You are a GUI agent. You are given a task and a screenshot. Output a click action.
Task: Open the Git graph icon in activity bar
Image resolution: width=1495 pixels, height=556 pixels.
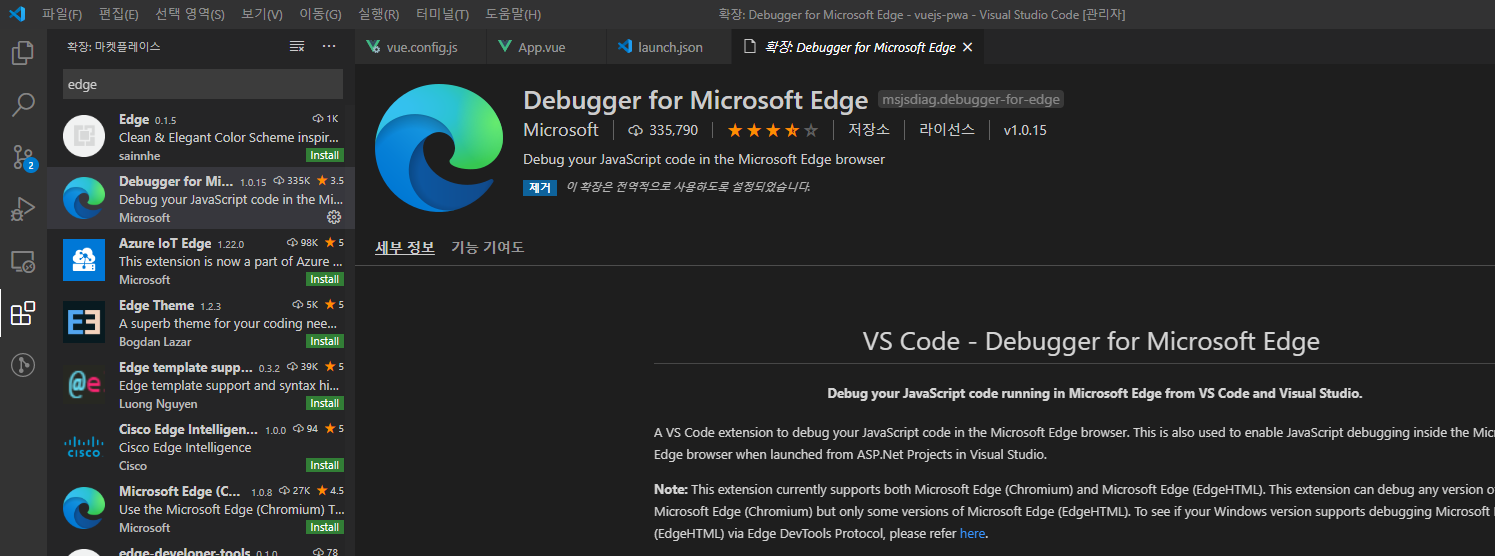[22, 366]
